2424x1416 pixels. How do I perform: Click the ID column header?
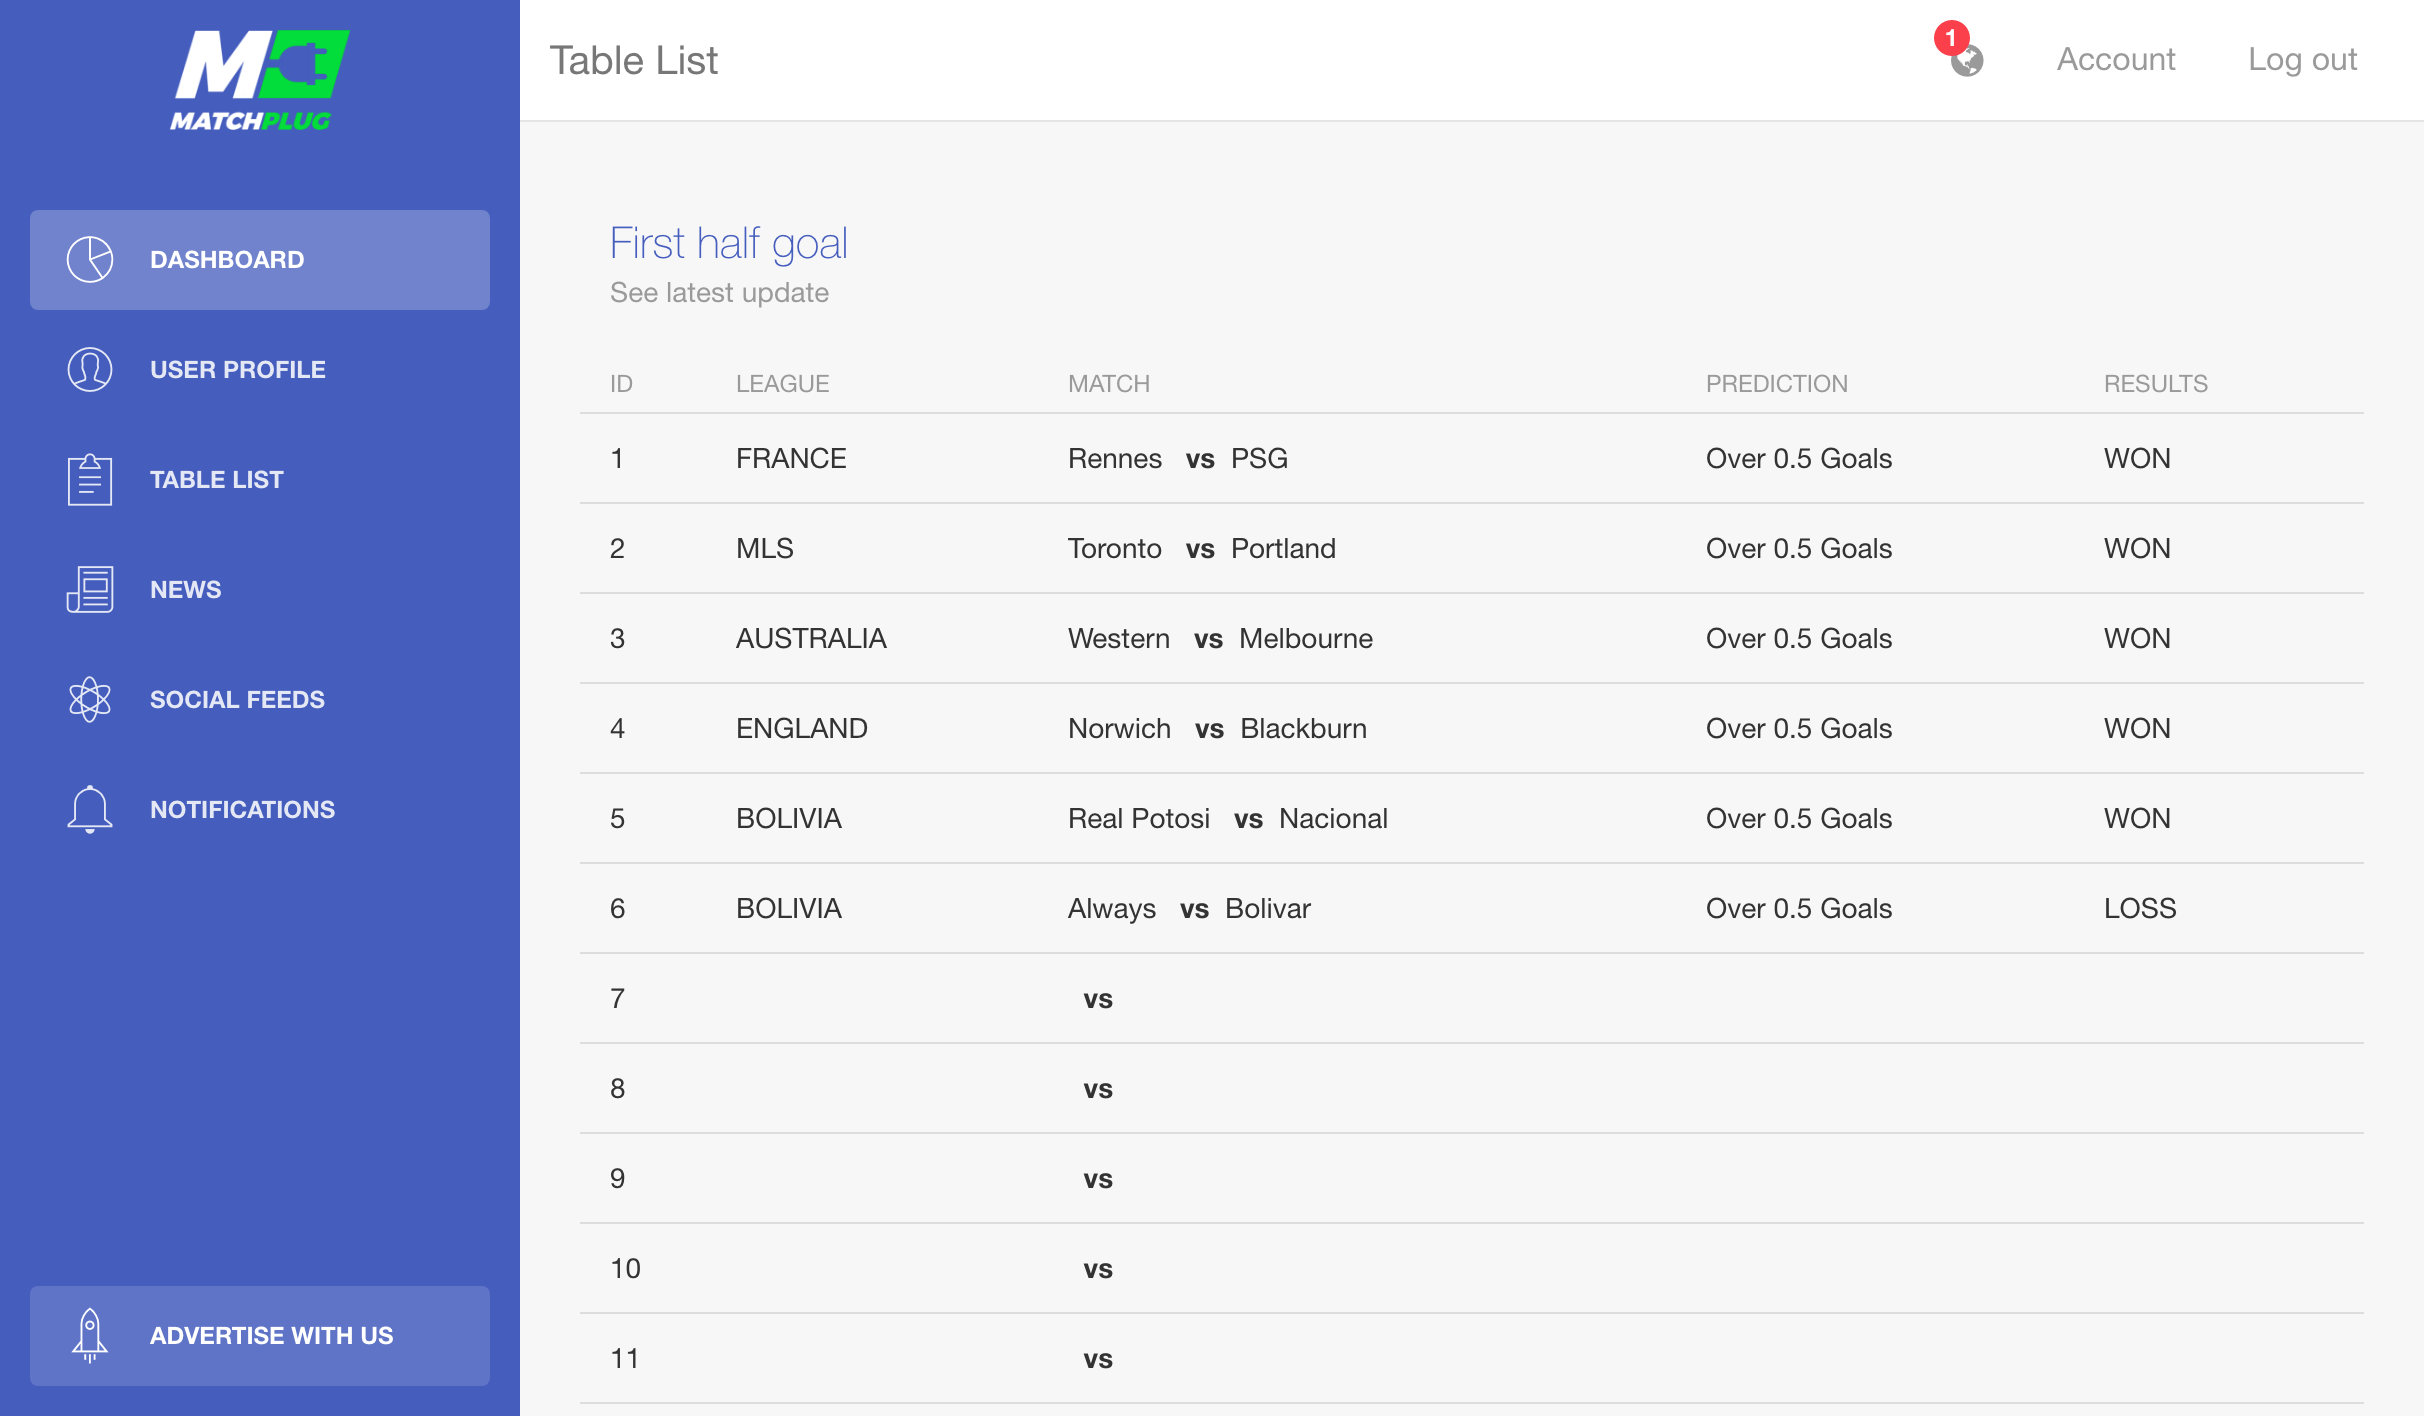pyautogui.click(x=621, y=384)
